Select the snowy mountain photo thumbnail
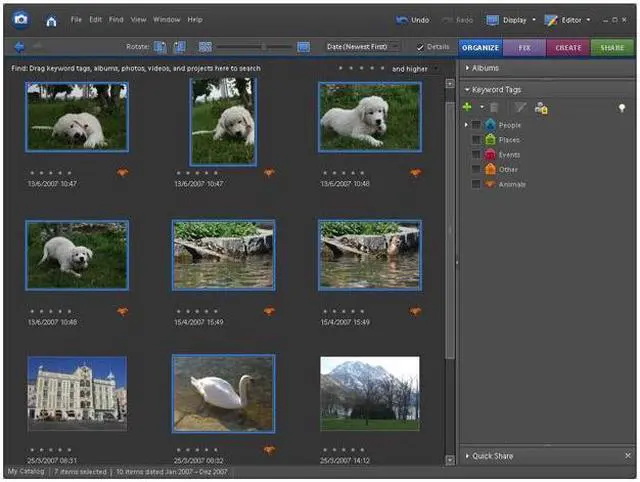This screenshot has height=482, width=640. 370,393
